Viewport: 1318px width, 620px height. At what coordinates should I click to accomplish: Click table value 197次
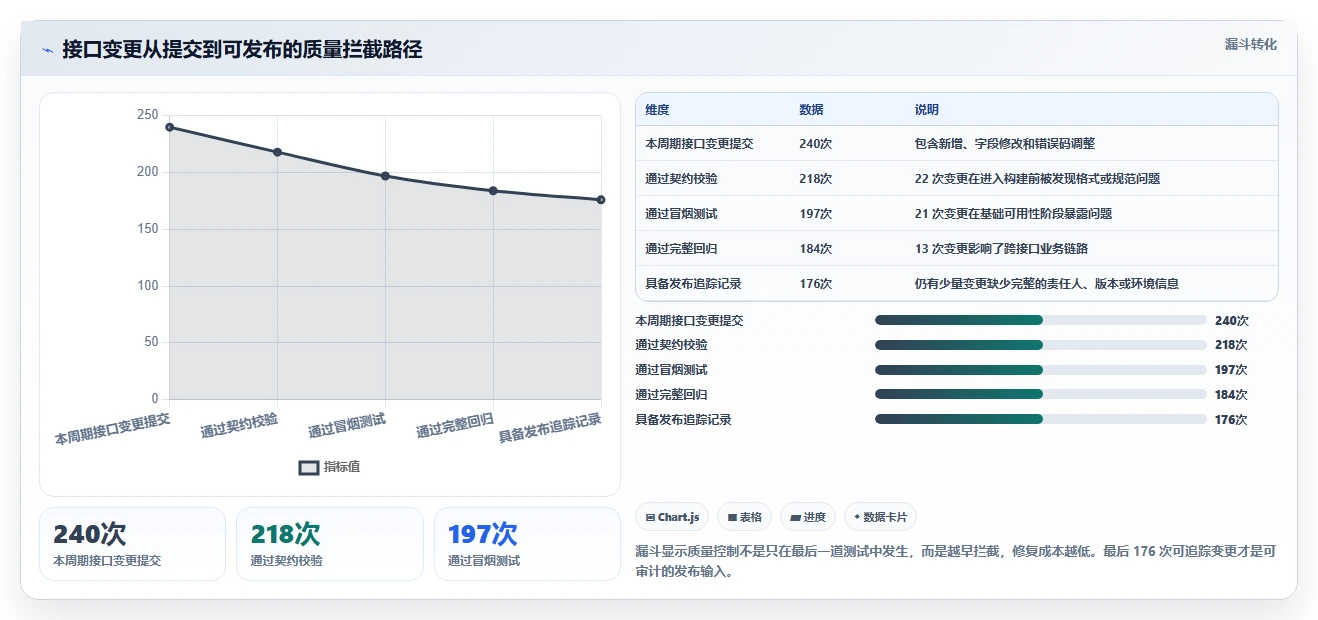pyautogui.click(x=816, y=214)
